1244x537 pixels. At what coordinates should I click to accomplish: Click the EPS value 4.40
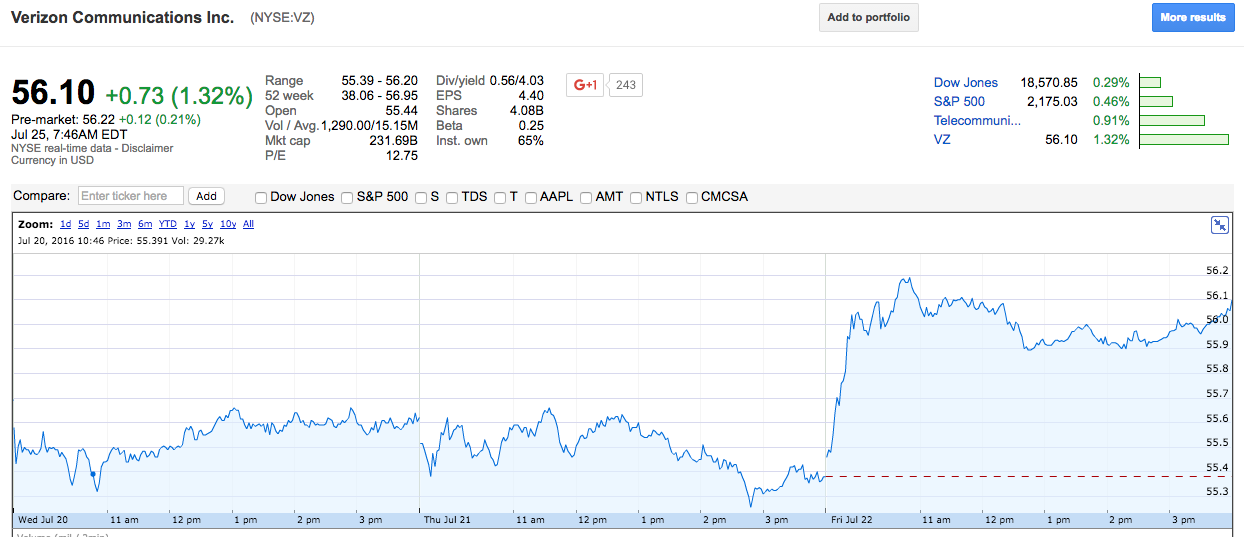531,96
